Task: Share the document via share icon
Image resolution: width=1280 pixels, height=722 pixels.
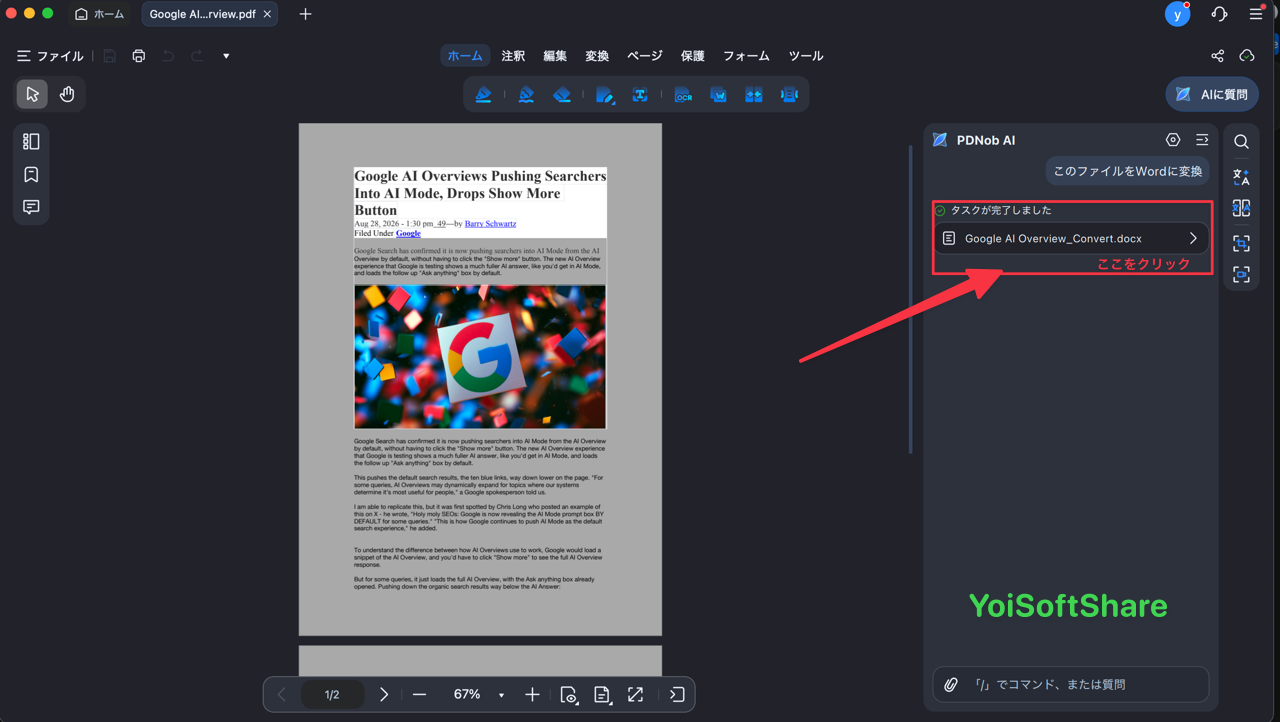Action: pyautogui.click(x=1217, y=56)
